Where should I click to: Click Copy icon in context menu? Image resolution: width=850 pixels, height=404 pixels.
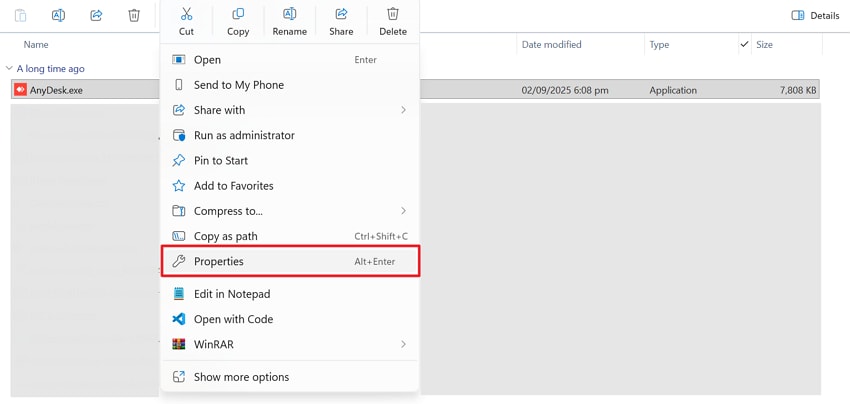[237, 14]
